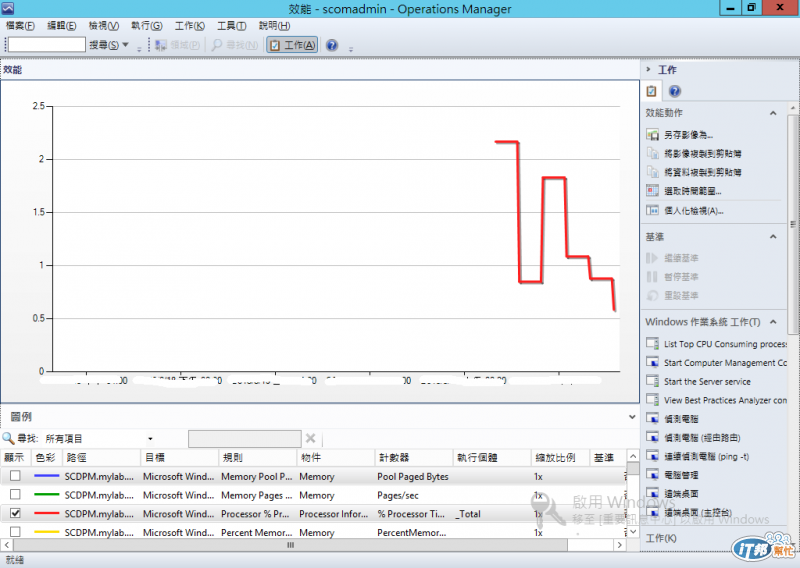Viewport: 800px width, 568px height.
Task: Click the List Top CPU Consuming processes icon
Action: pyautogui.click(x=652, y=343)
